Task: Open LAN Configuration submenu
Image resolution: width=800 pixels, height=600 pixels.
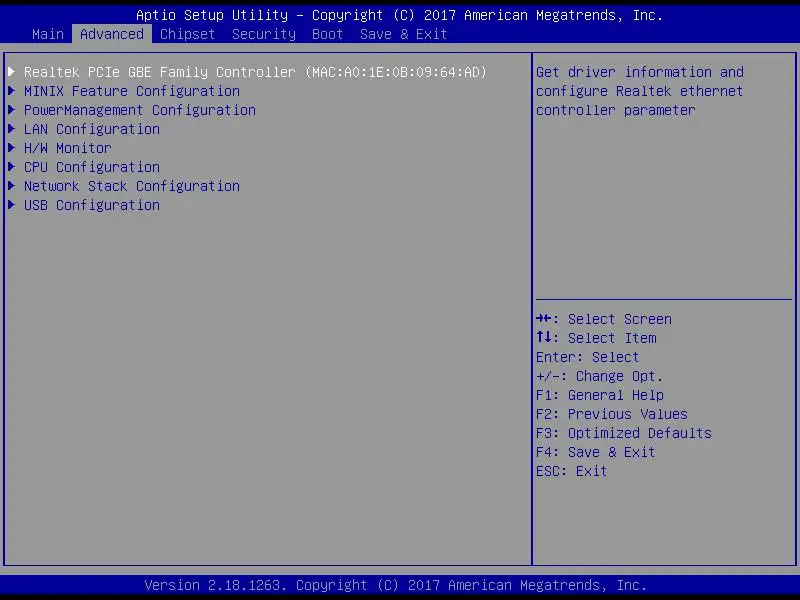Action: click(92, 129)
